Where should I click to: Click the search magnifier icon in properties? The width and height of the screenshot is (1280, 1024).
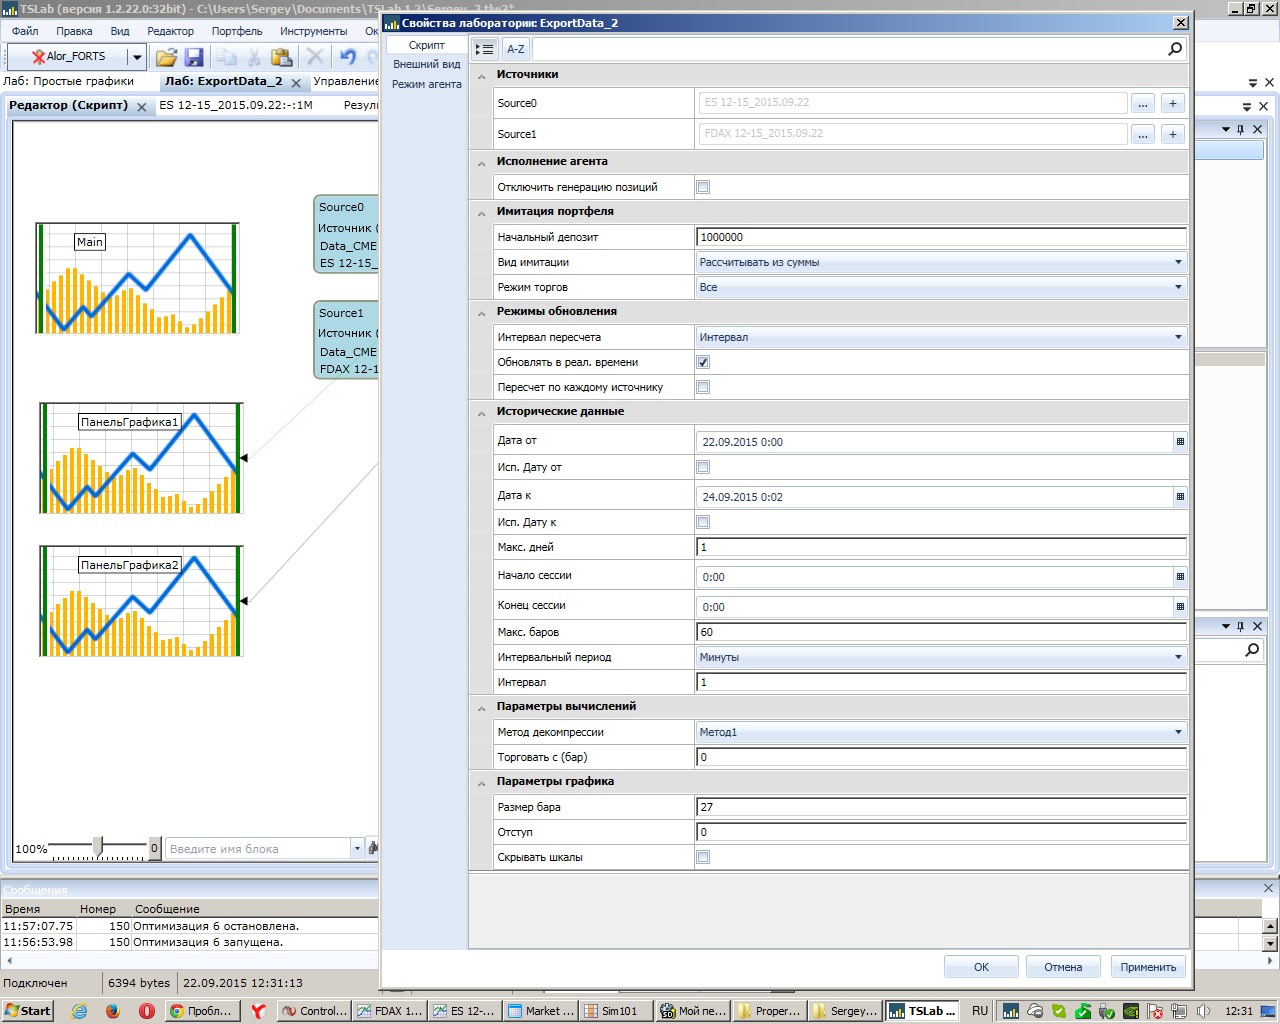(x=1175, y=49)
